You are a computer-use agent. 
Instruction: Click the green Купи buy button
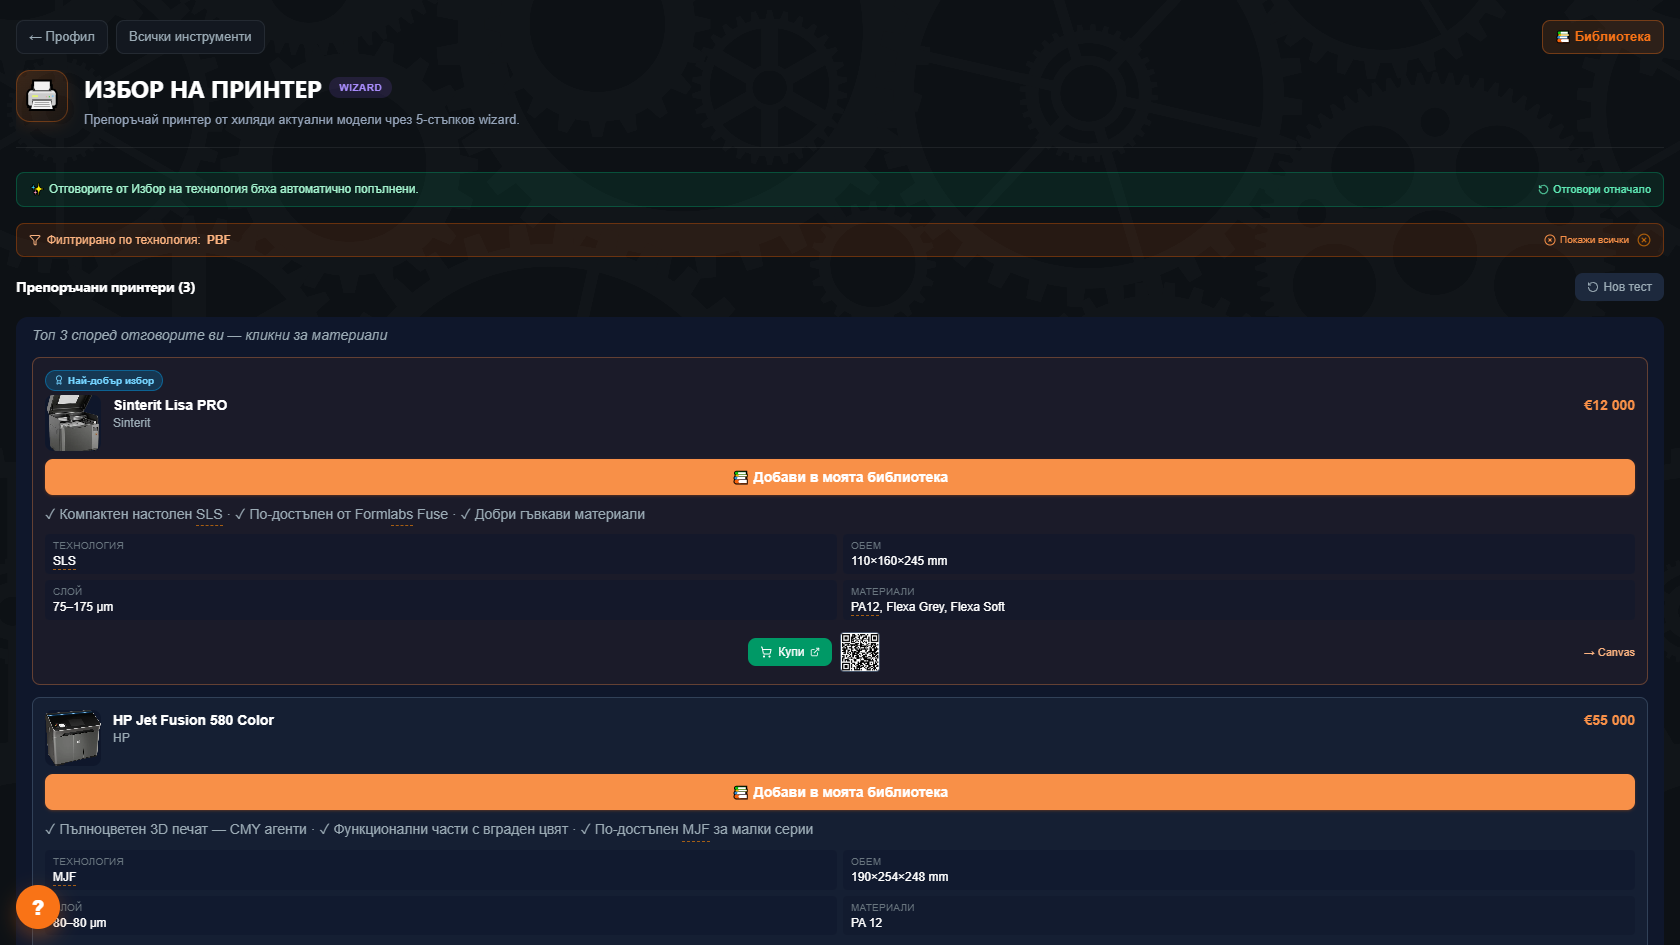coord(790,652)
